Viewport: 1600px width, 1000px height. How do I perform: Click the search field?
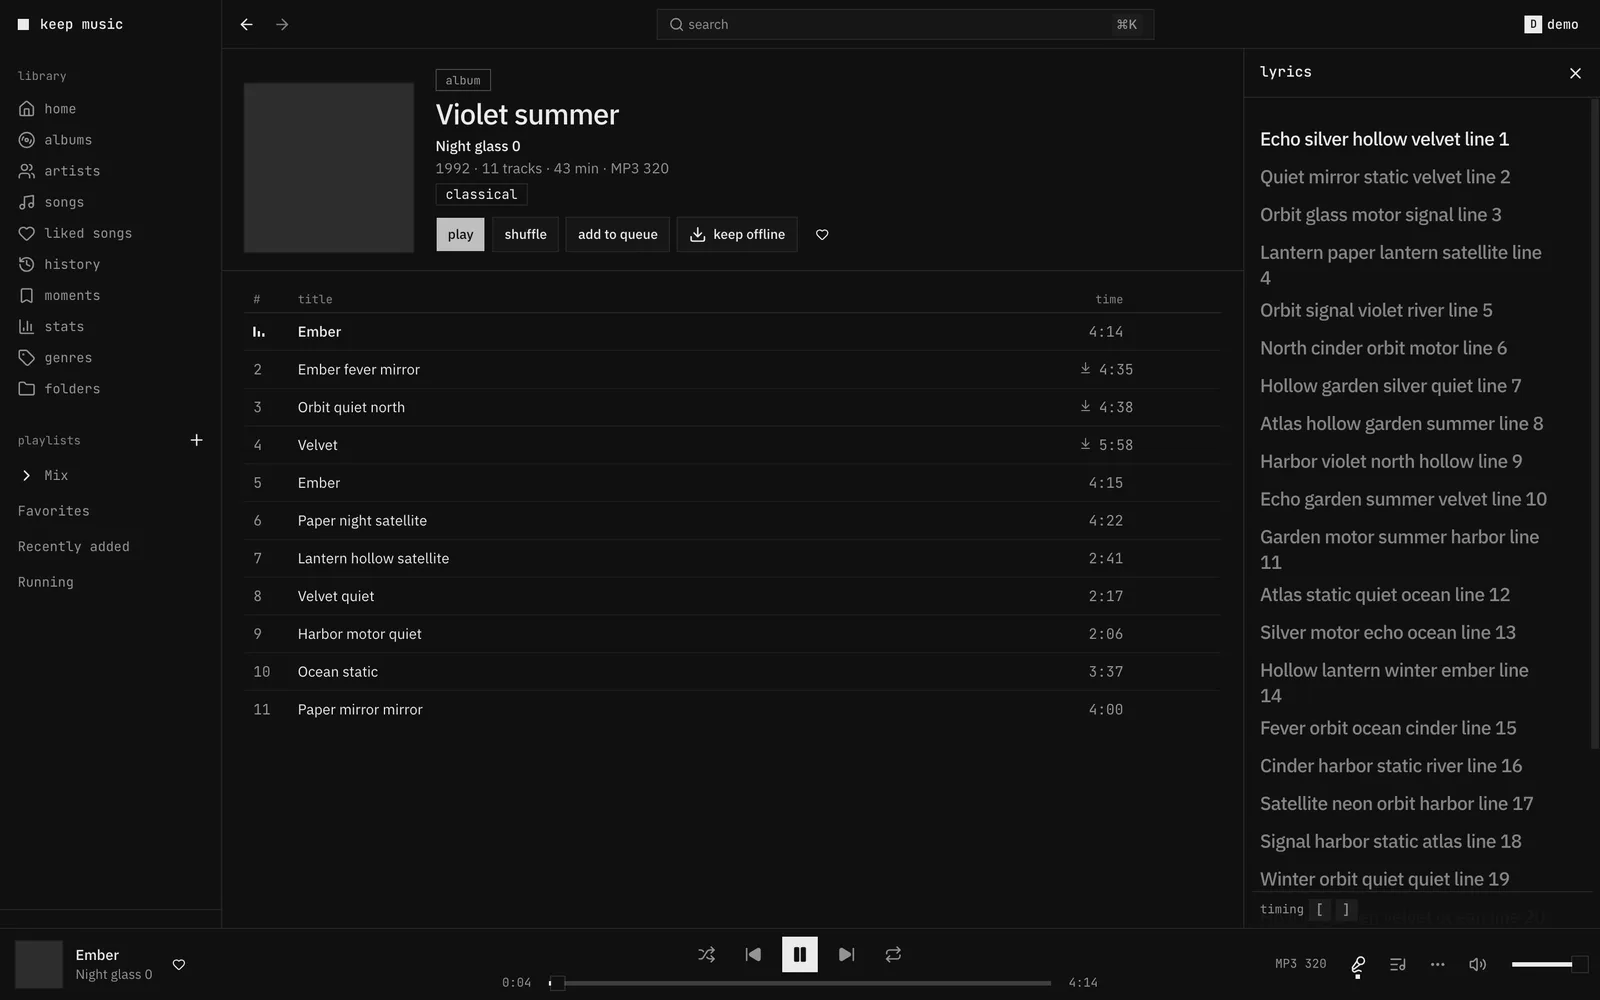(905, 24)
